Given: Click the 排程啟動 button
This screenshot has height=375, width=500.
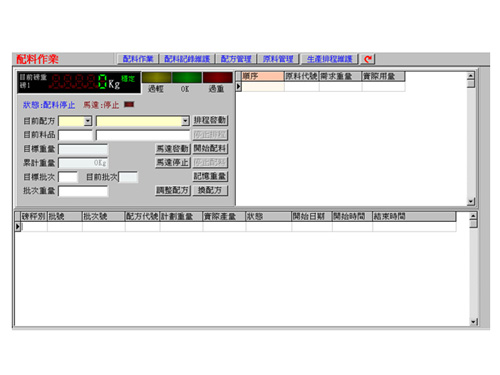Looking at the screenshot, I should click(x=210, y=120).
